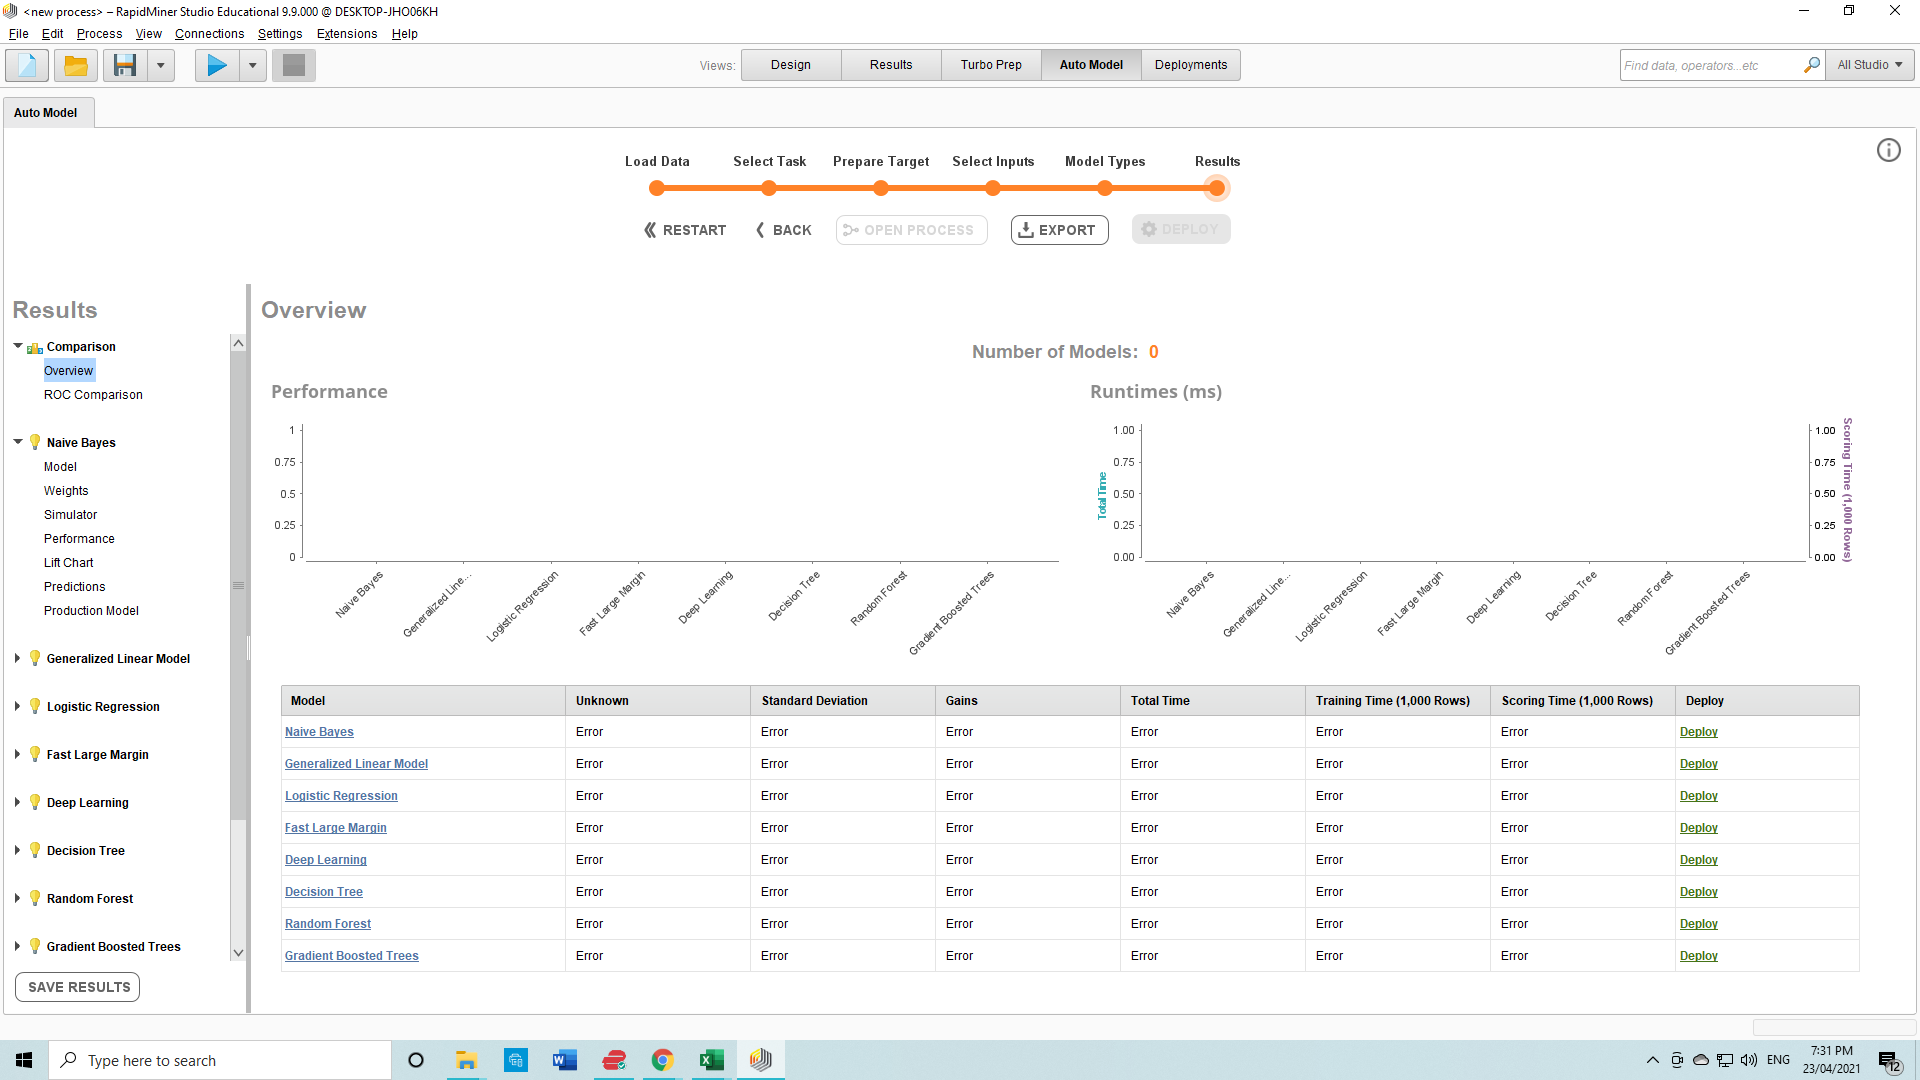Save the process with the floppy icon
Screen dimensions: 1920x1080
[x=125, y=65]
